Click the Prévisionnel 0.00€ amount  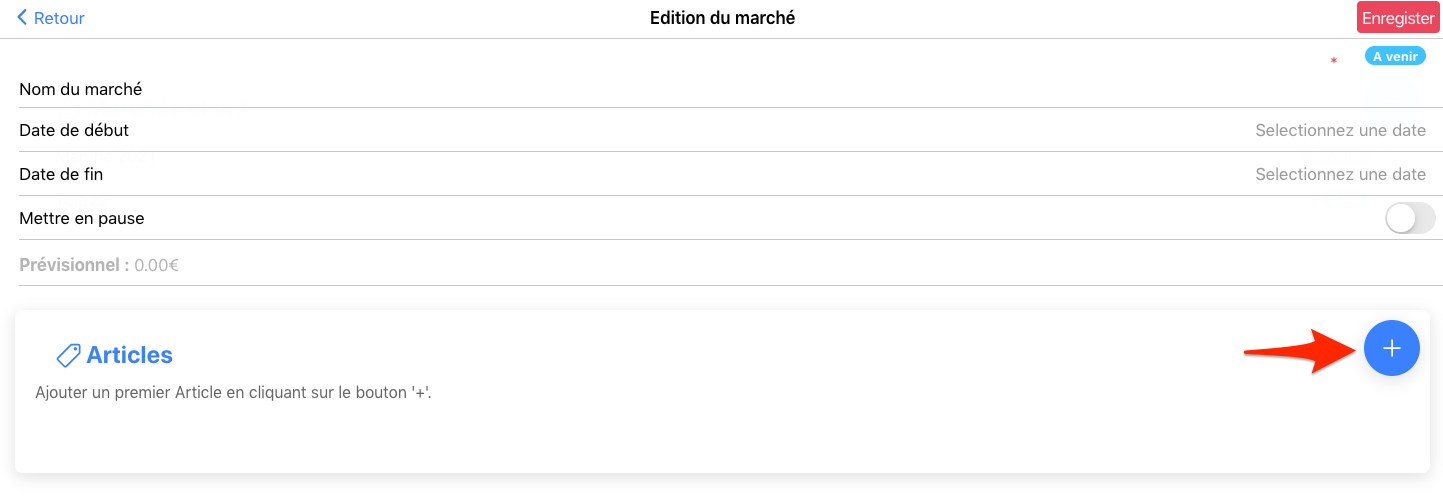pyautogui.click(x=156, y=265)
